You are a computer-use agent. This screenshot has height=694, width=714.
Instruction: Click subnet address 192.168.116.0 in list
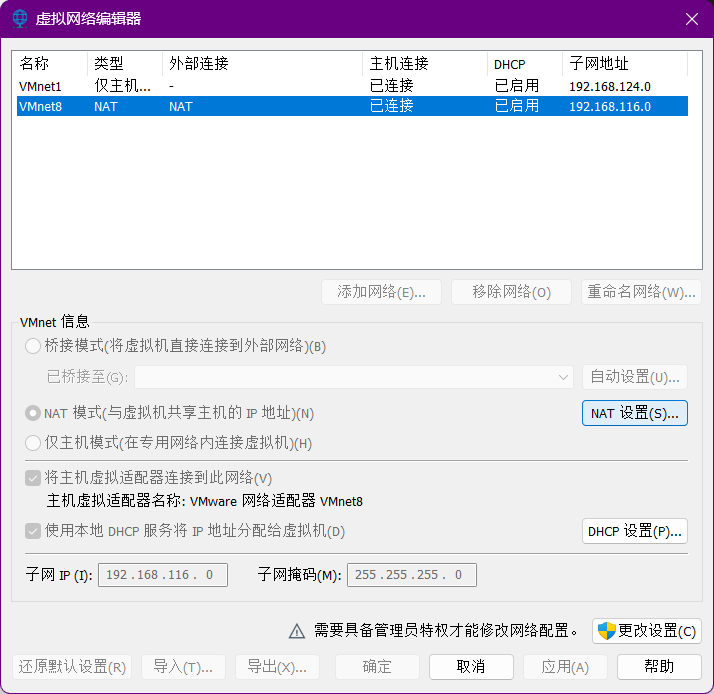(610, 107)
